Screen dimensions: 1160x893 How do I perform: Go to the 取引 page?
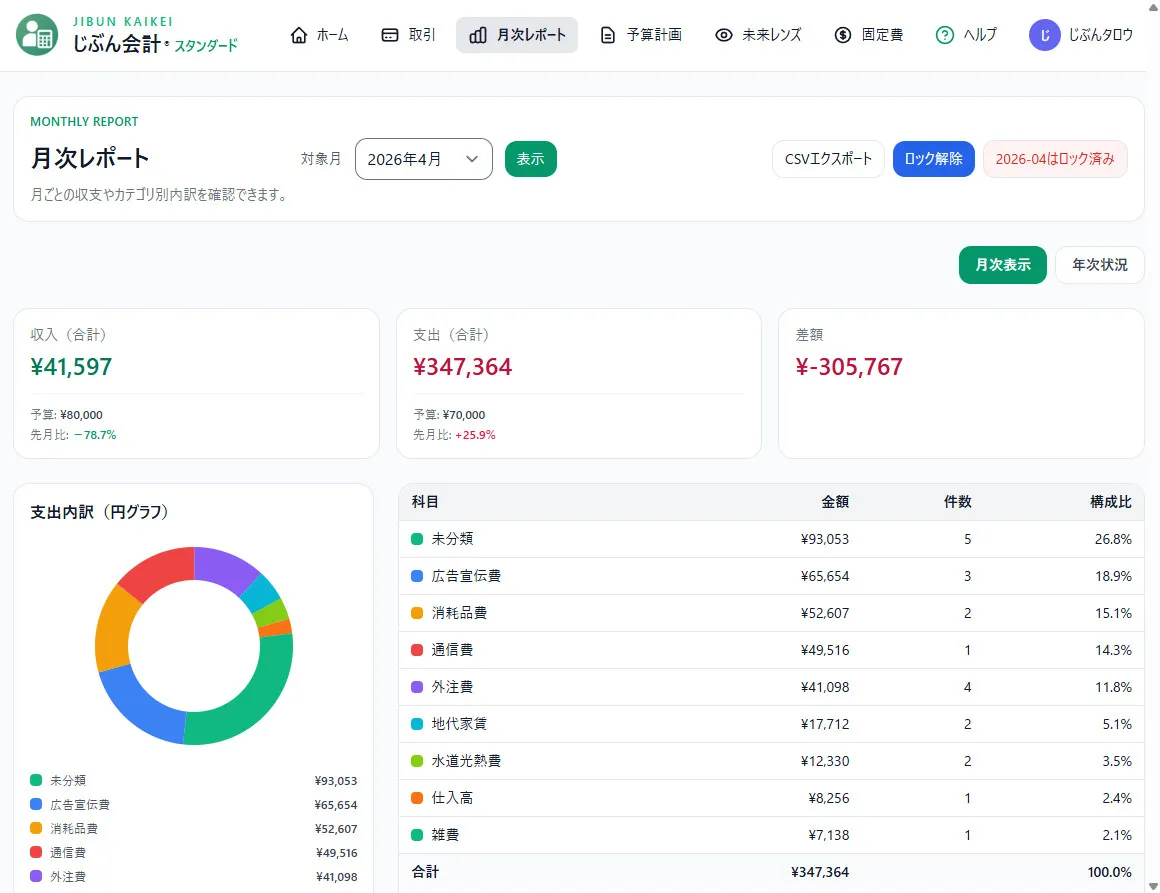click(408, 35)
